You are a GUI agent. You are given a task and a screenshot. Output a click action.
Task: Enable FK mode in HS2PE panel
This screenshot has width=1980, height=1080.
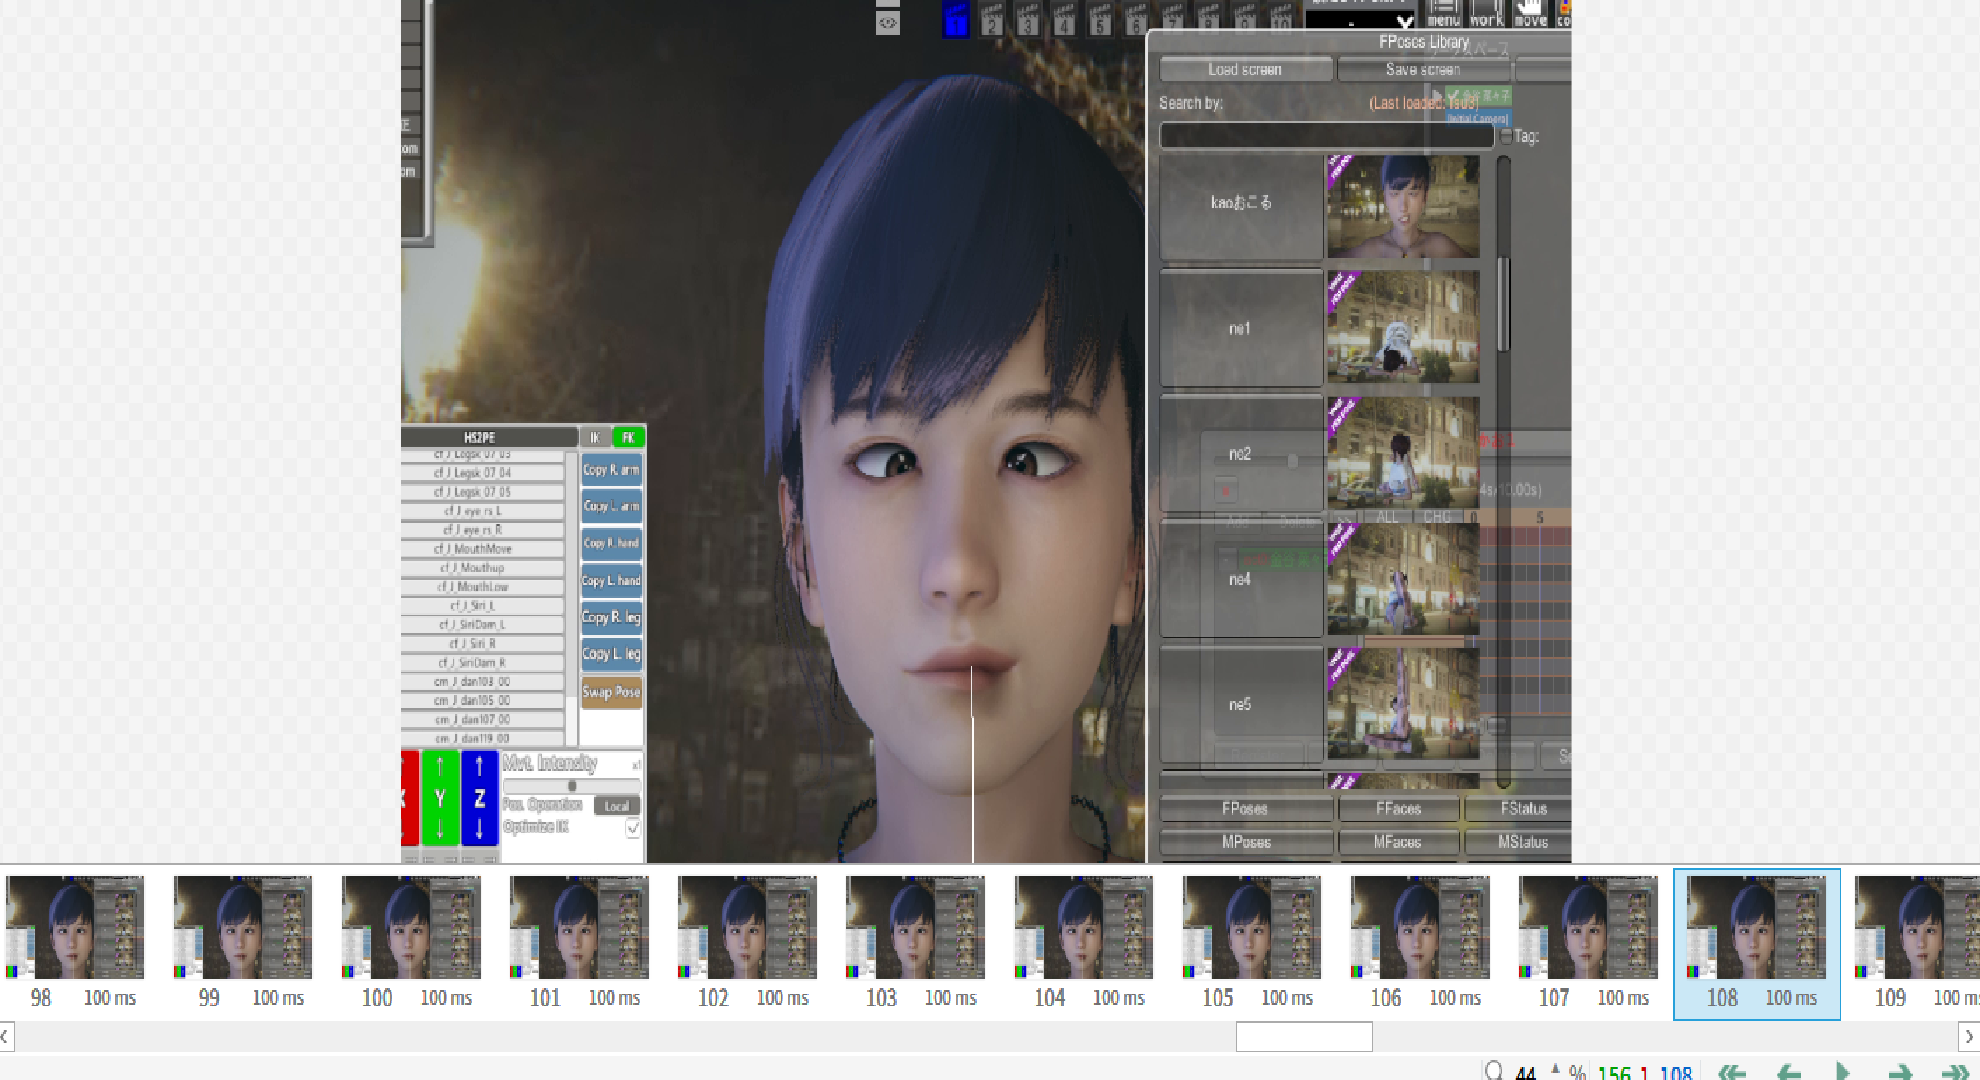pyautogui.click(x=628, y=437)
